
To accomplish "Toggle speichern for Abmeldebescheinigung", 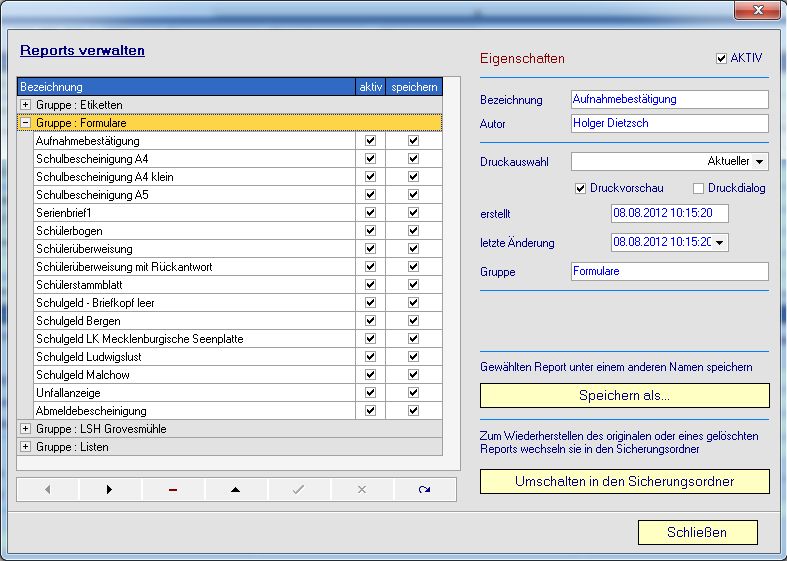I will (x=414, y=410).
